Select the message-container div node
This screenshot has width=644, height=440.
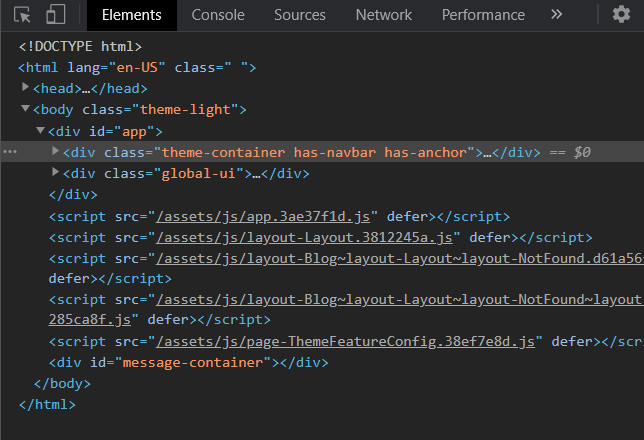[x=189, y=362]
